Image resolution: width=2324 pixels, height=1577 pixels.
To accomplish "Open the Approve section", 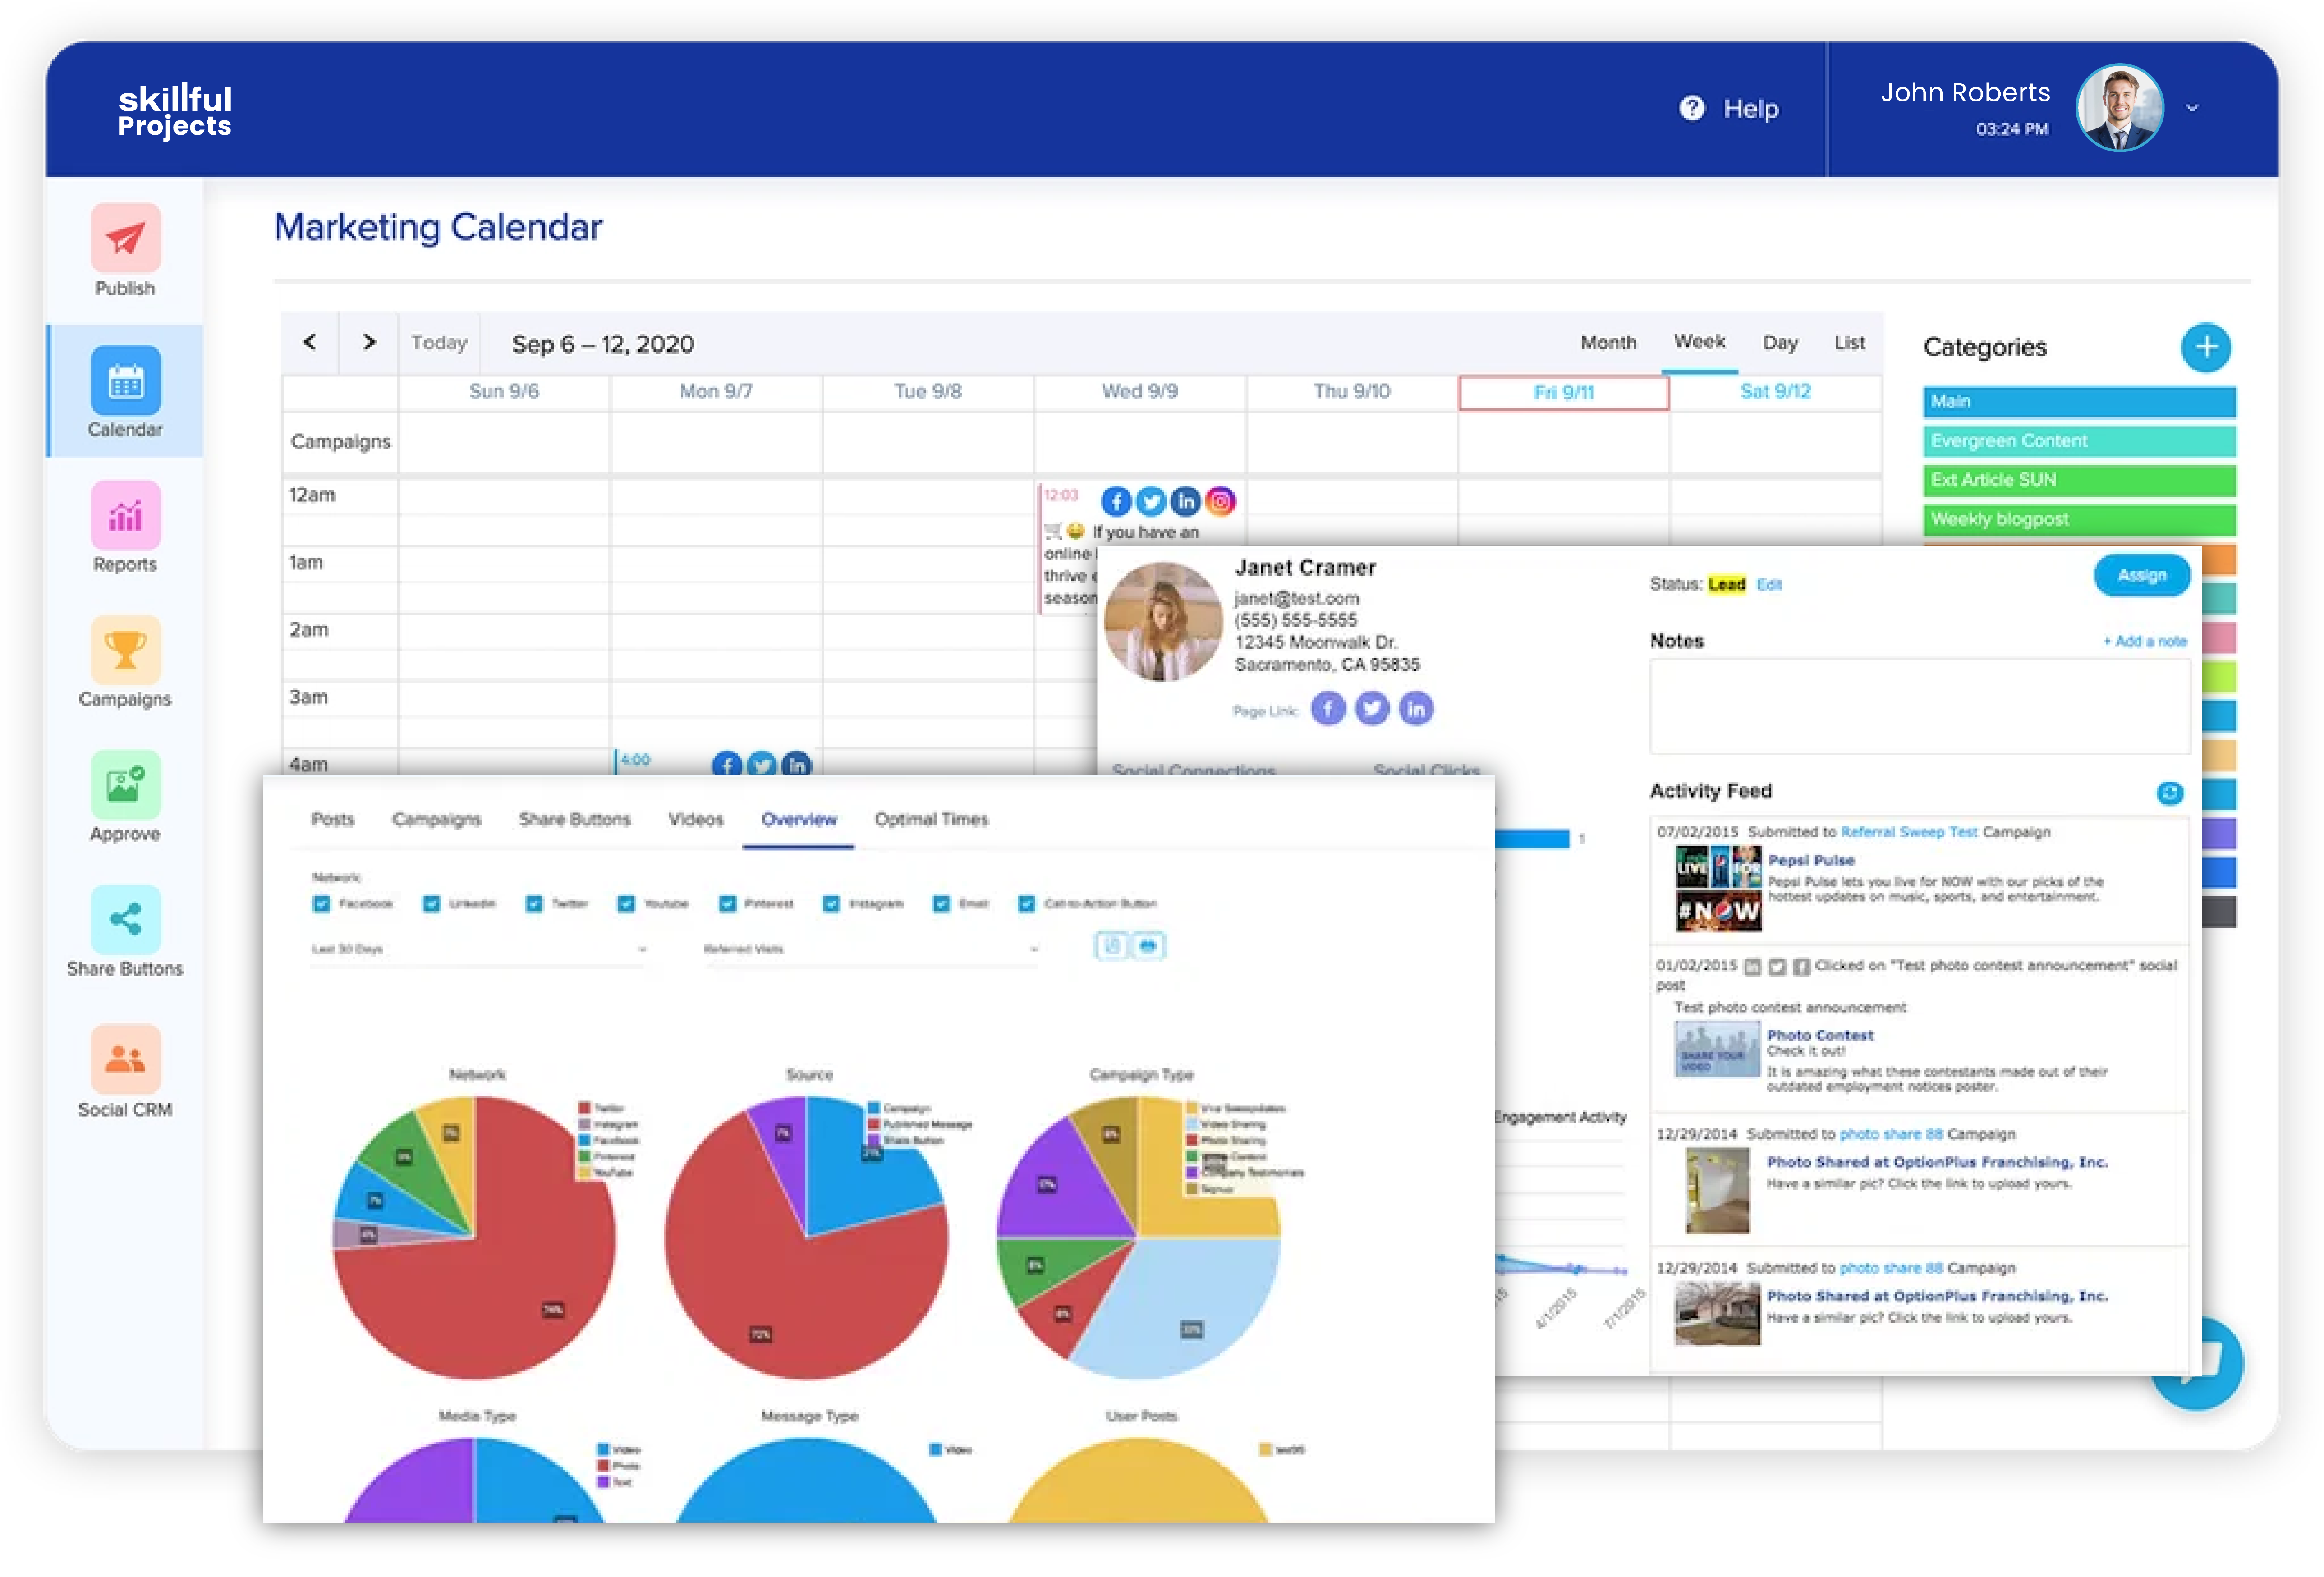I will pyautogui.click(x=125, y=786).
